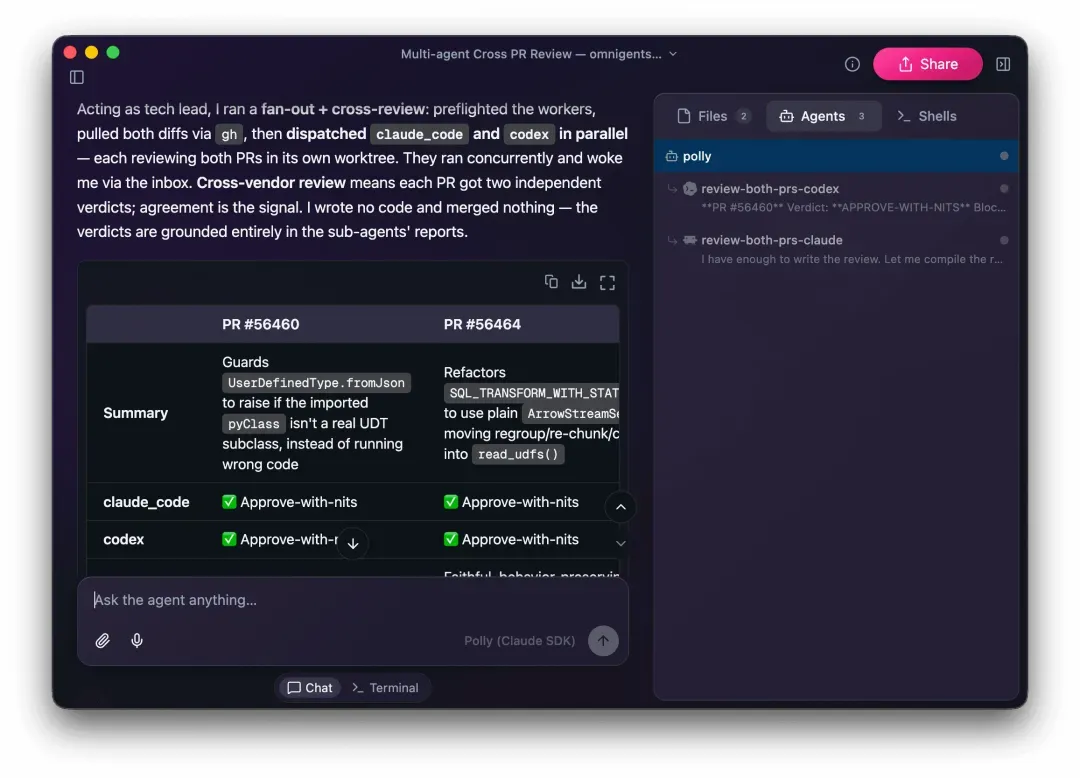This screenshot has height=778, width=1080.
Task: Click claude_code's Approve-with-nits for PR #56464
Action: point(511,503)
